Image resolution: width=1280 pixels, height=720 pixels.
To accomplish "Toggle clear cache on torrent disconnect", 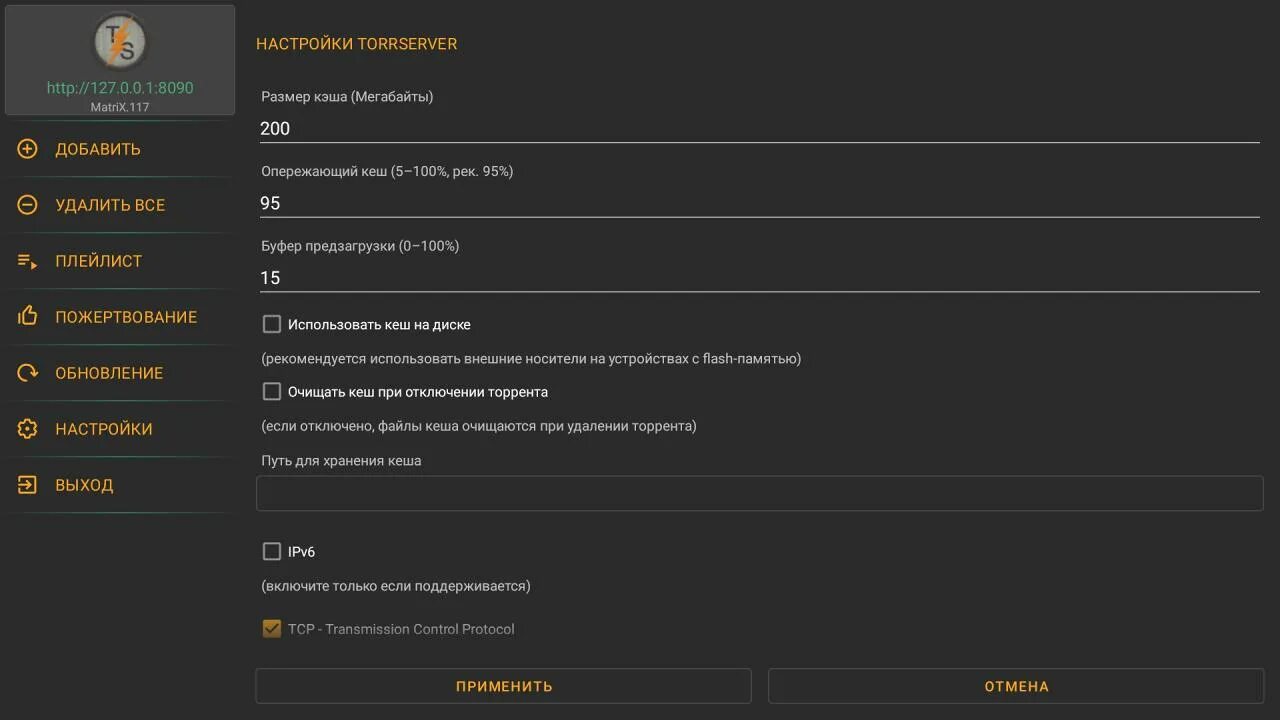I will point(272,391).
